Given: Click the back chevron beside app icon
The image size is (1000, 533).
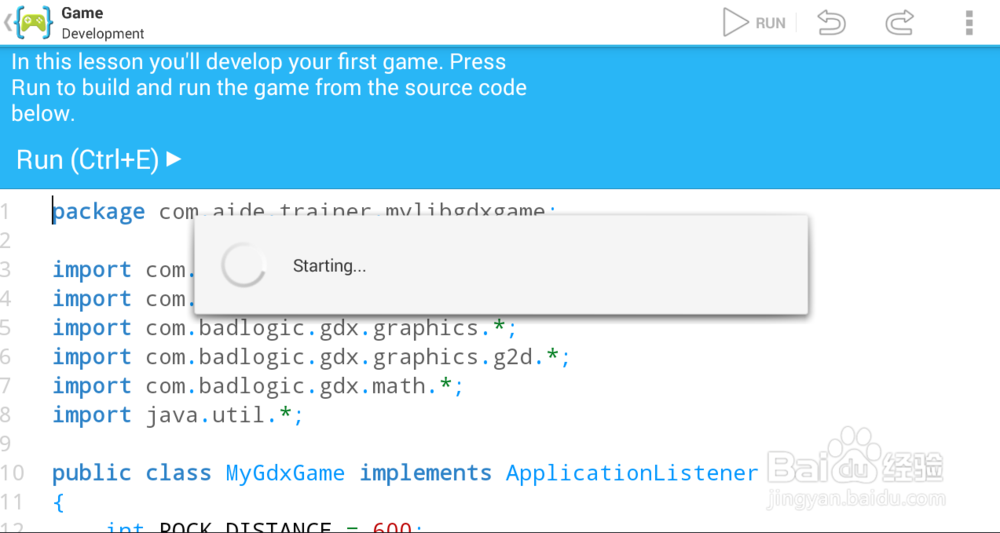Looking at the screenshot, I should point(8,22).
